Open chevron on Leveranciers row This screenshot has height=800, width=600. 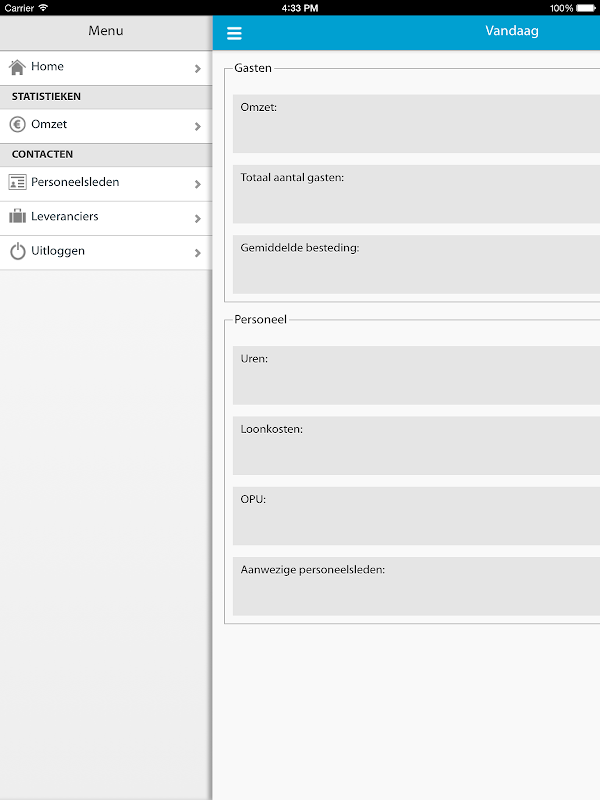click(x=198, y=218)
